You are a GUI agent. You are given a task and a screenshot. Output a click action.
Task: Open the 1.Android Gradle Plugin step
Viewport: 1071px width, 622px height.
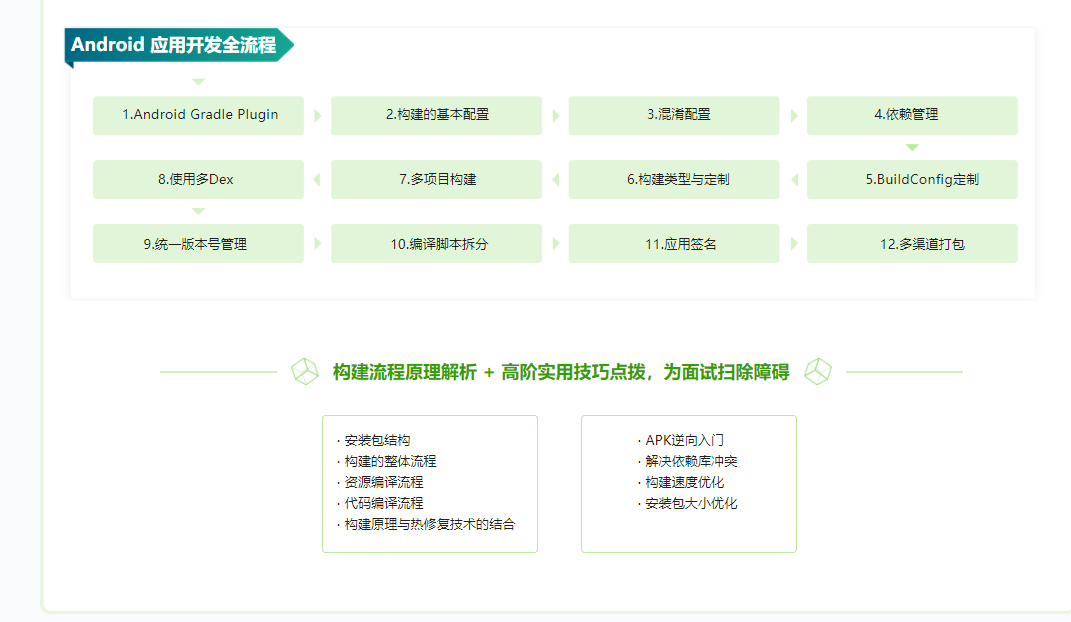point(199,115)
